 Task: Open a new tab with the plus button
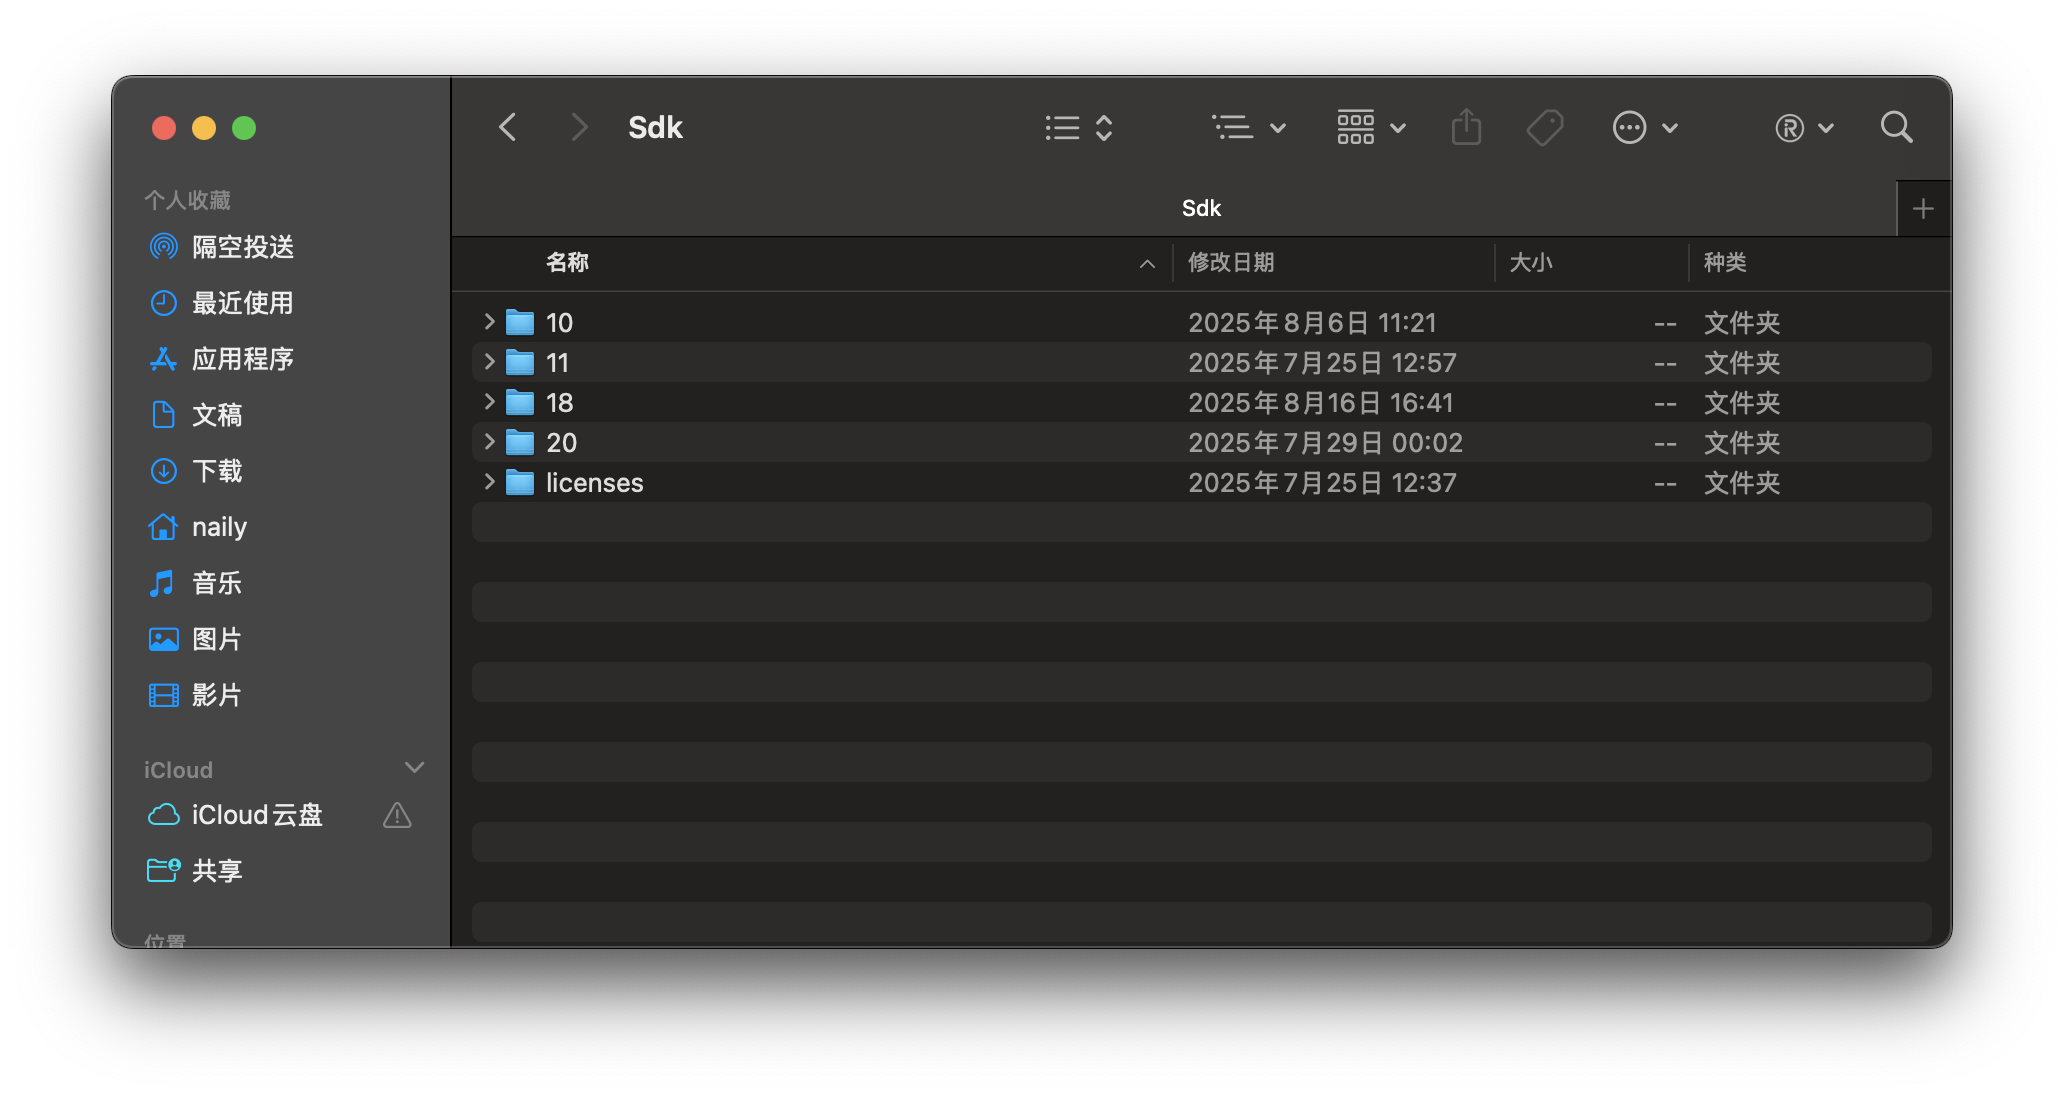[1923, 207]
